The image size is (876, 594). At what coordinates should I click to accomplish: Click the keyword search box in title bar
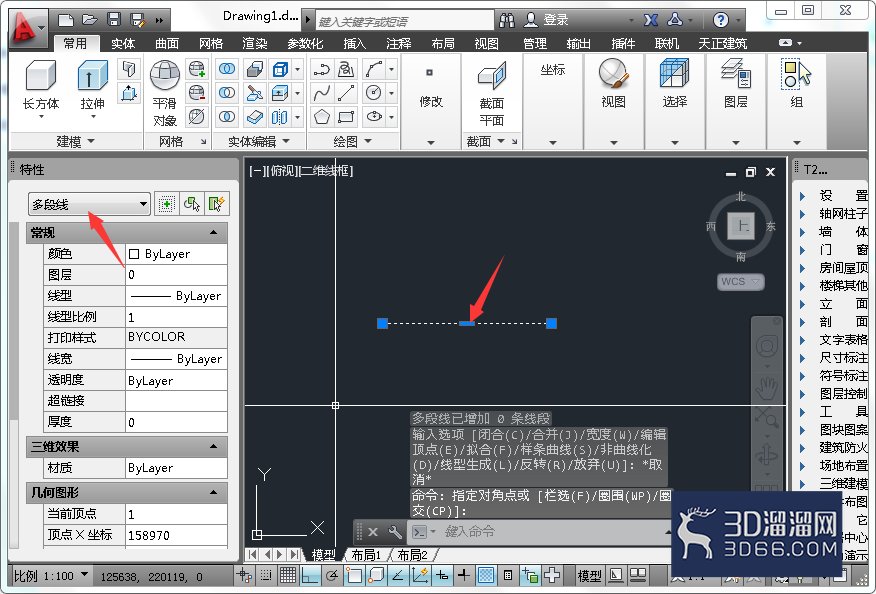[404, 21]
